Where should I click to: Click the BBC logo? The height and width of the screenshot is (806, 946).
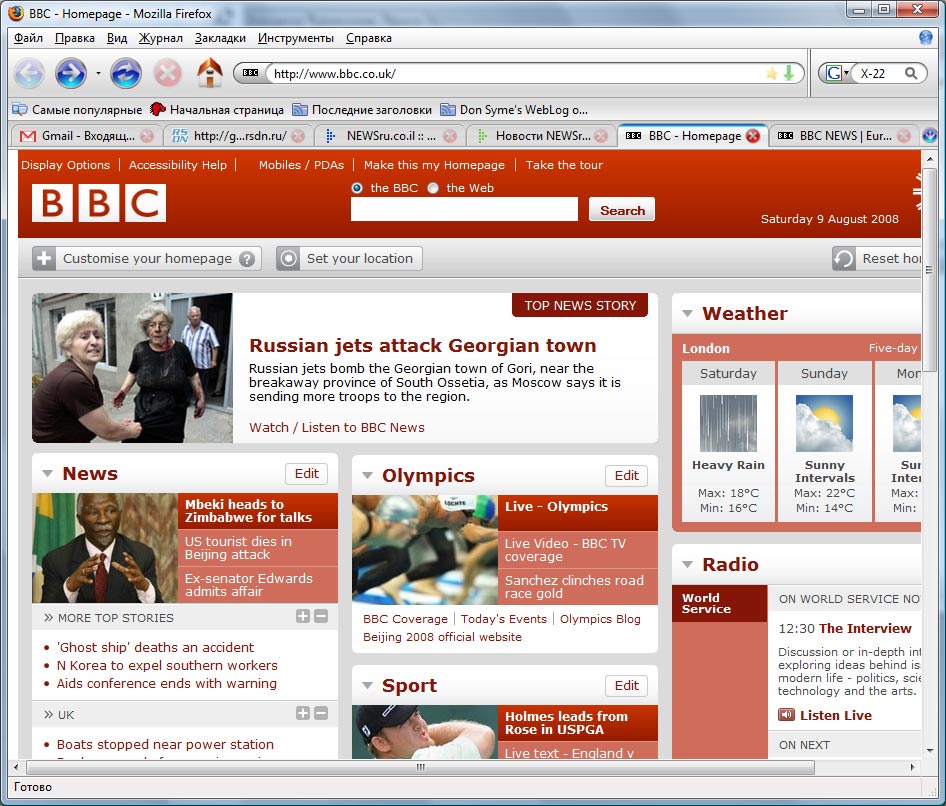[x=99, y=203]
